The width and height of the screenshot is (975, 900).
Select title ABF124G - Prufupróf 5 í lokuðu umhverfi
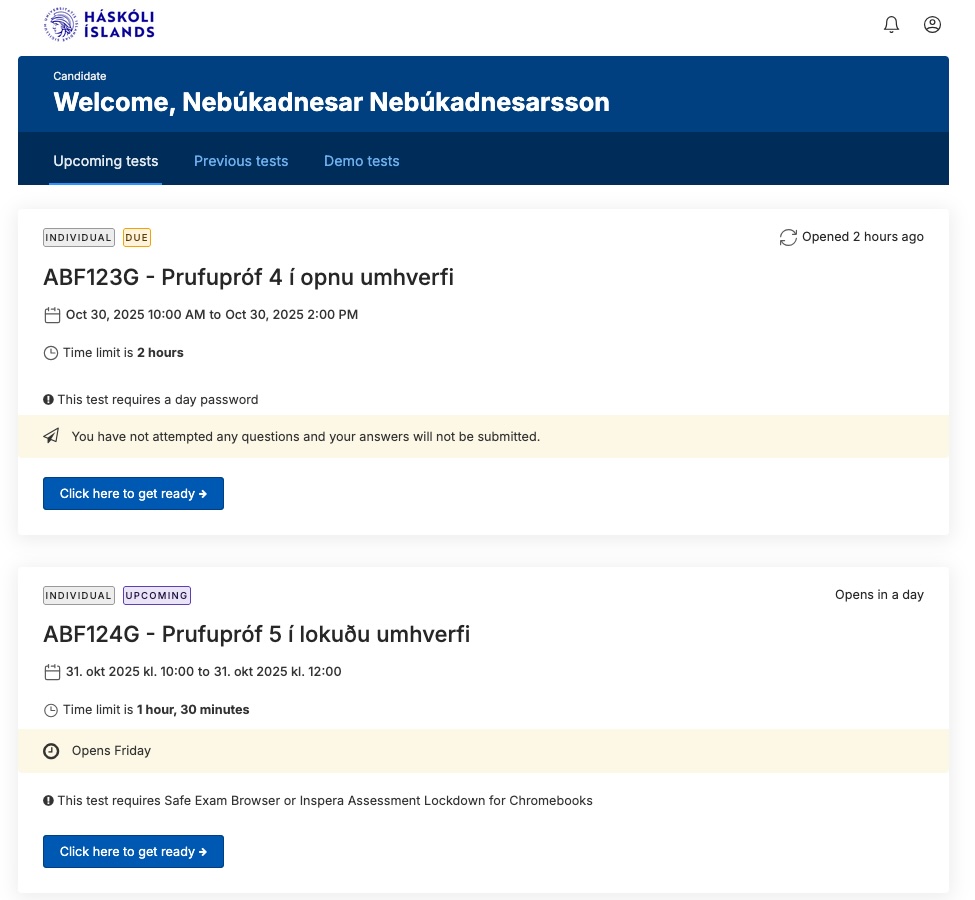pyautogui.click(x=256, y=634)
